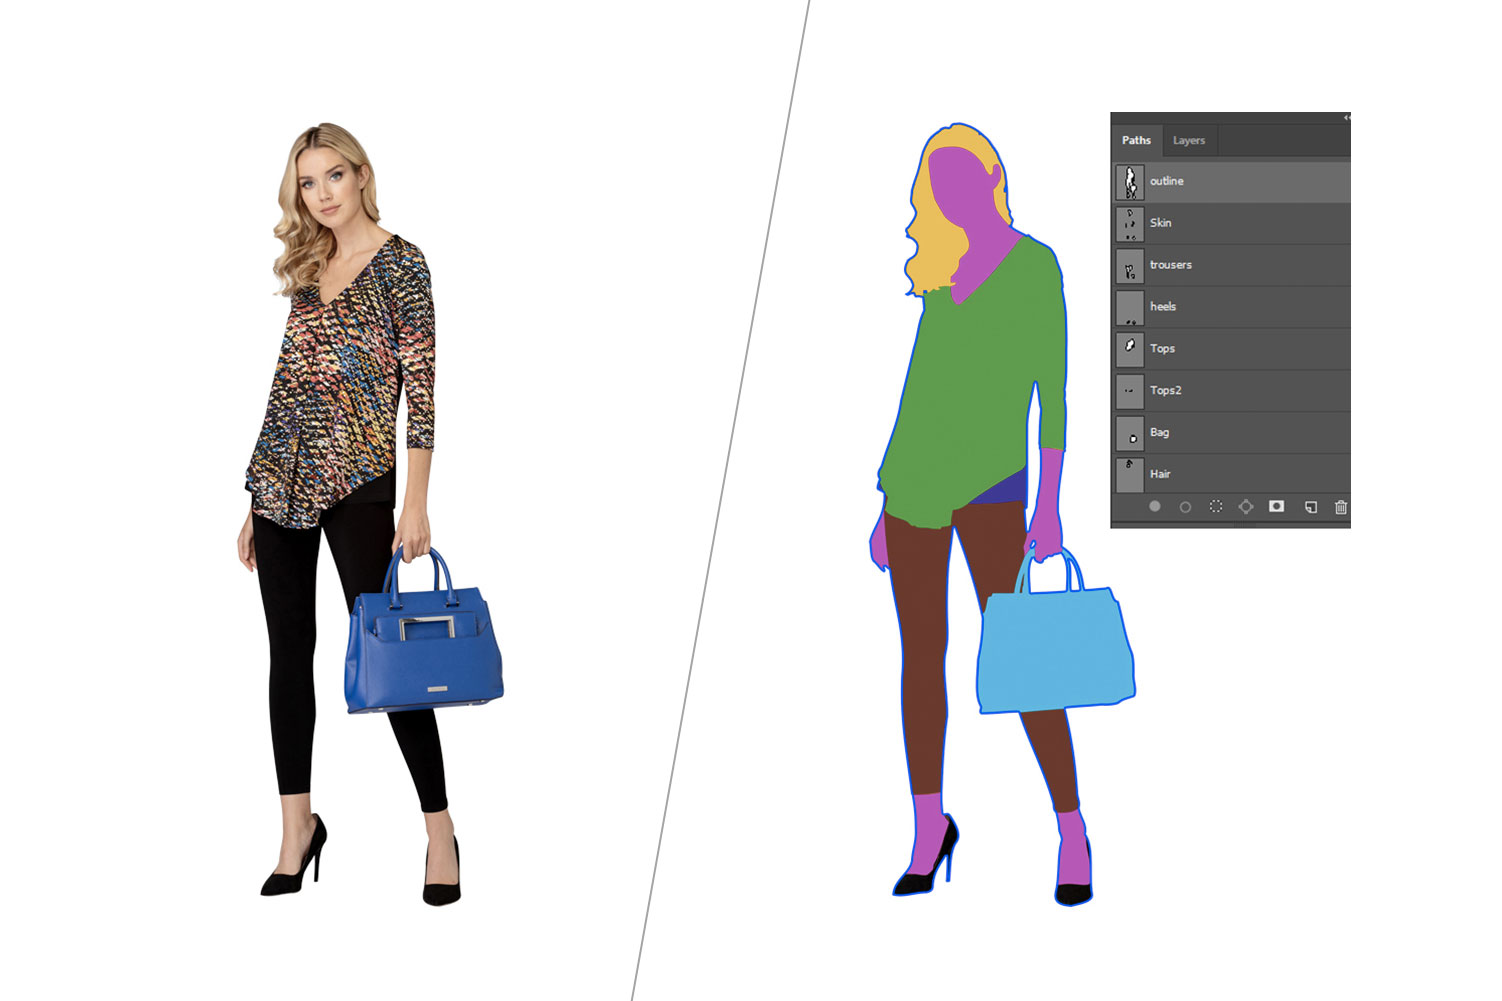Click the Tops path thumbnail

1130,350
